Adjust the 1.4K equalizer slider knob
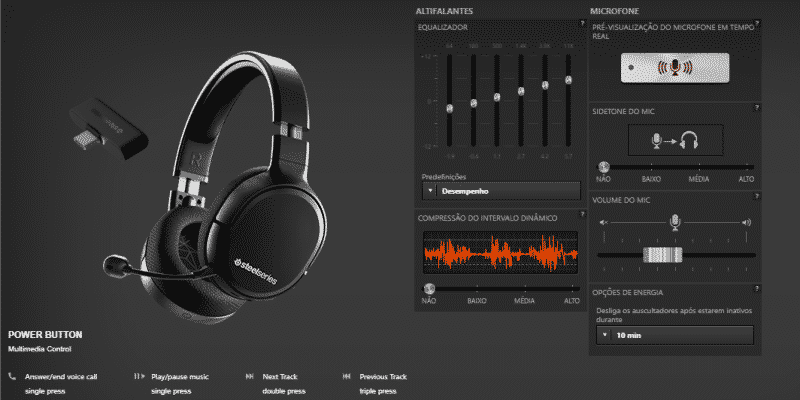The width and height of the screenshot is (800, 400). click(521, 91)
